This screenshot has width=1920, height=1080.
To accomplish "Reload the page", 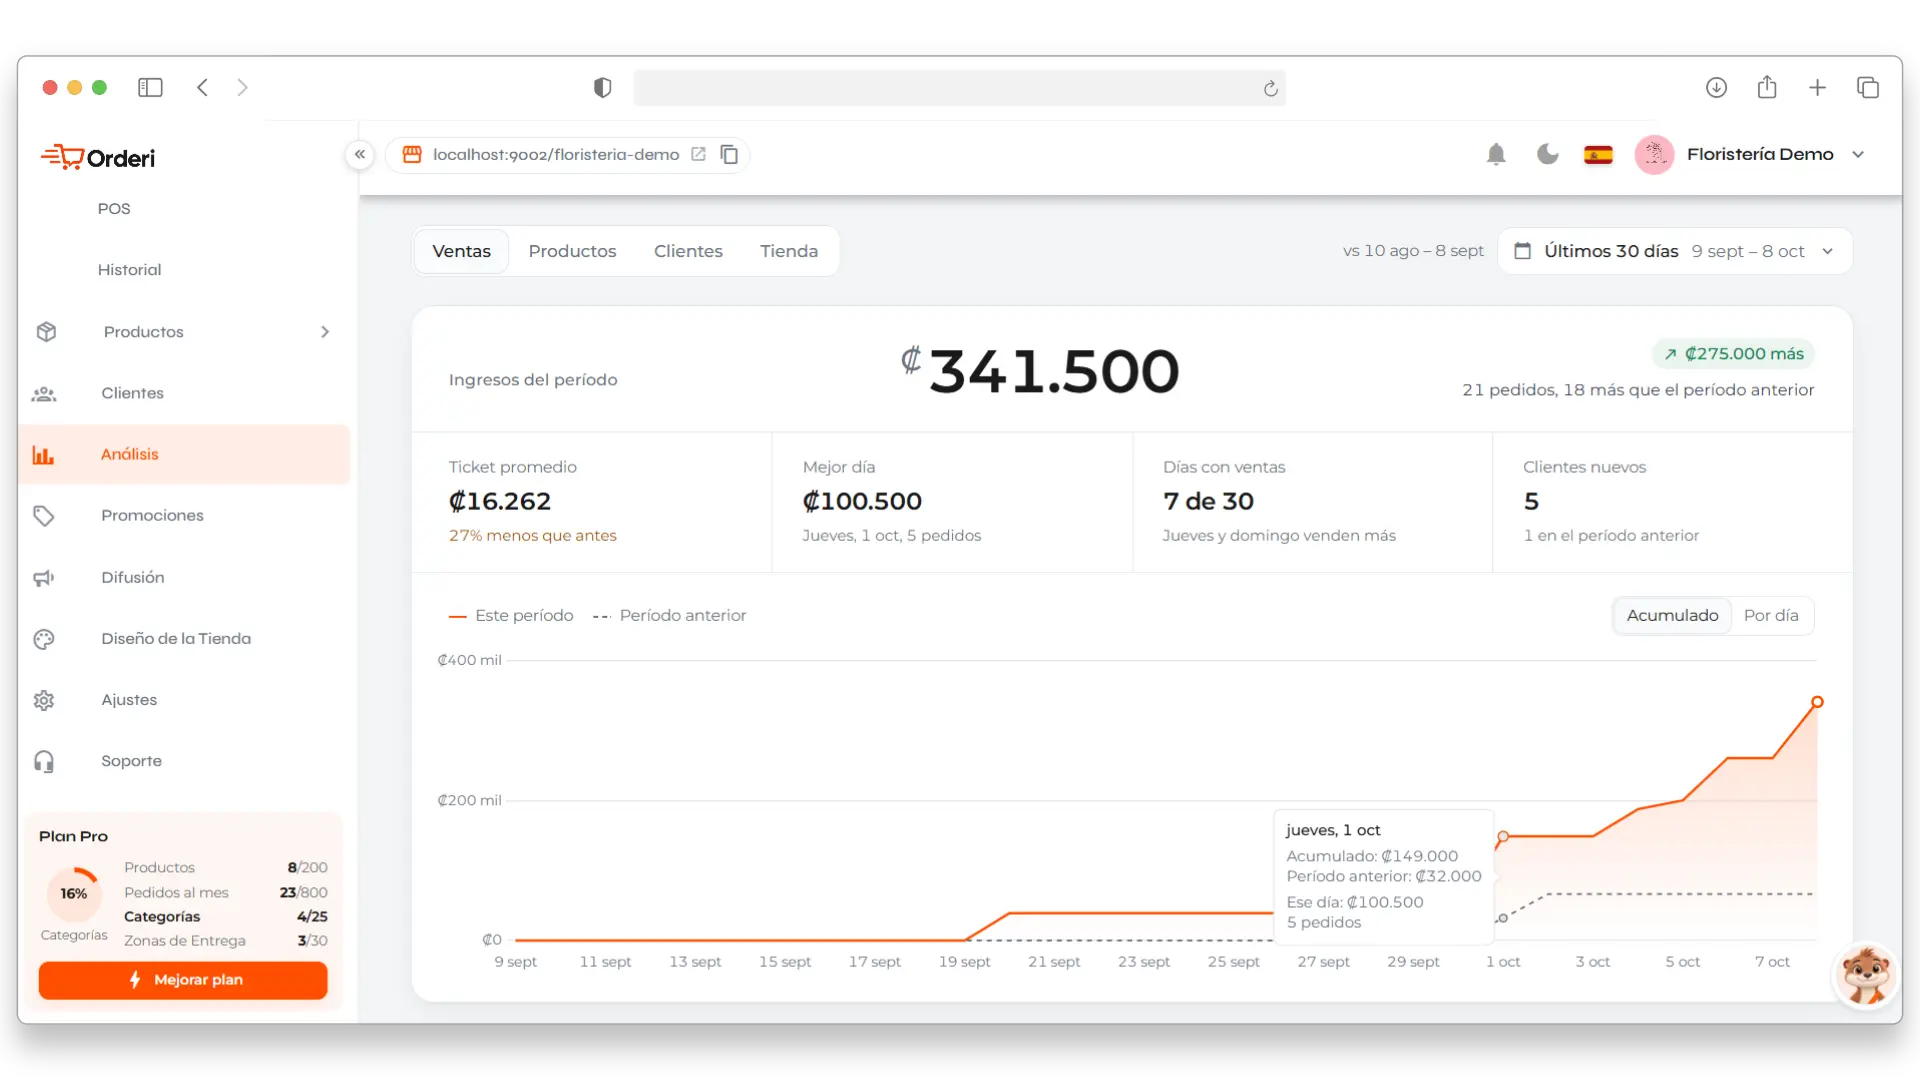I will pos(1270,88).
